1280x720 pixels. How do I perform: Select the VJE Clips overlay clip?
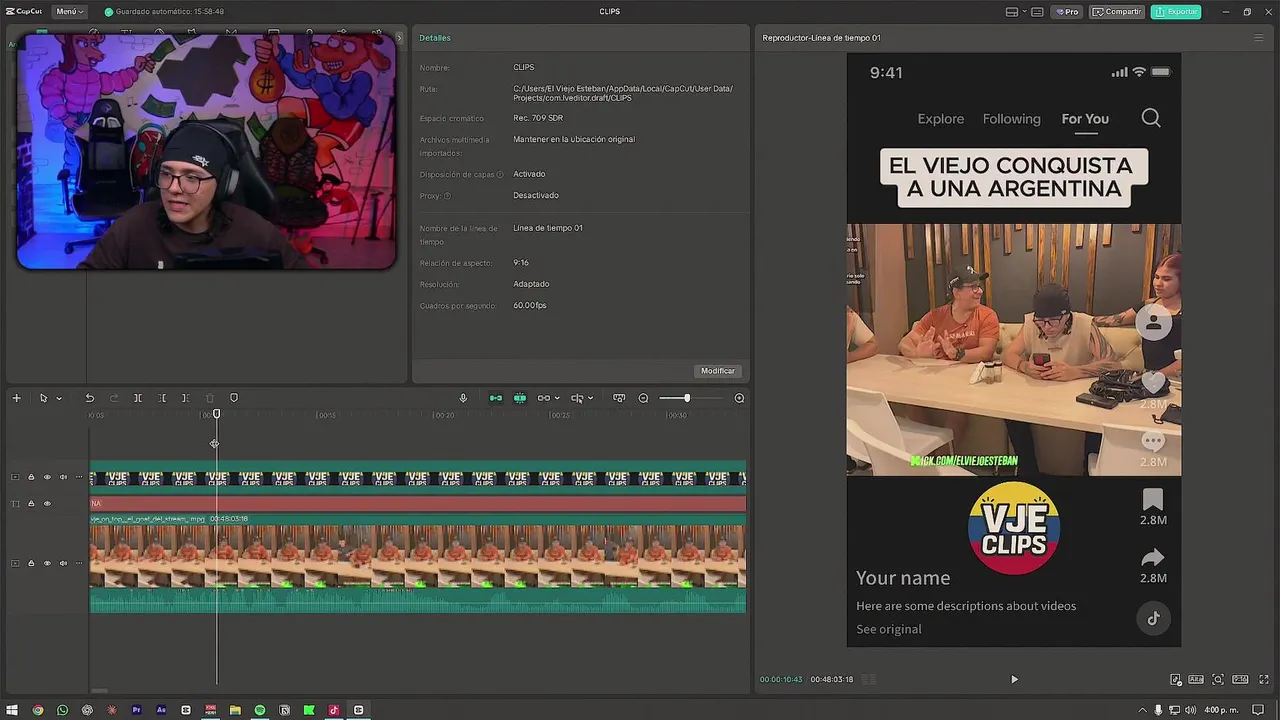click(418, 477)
